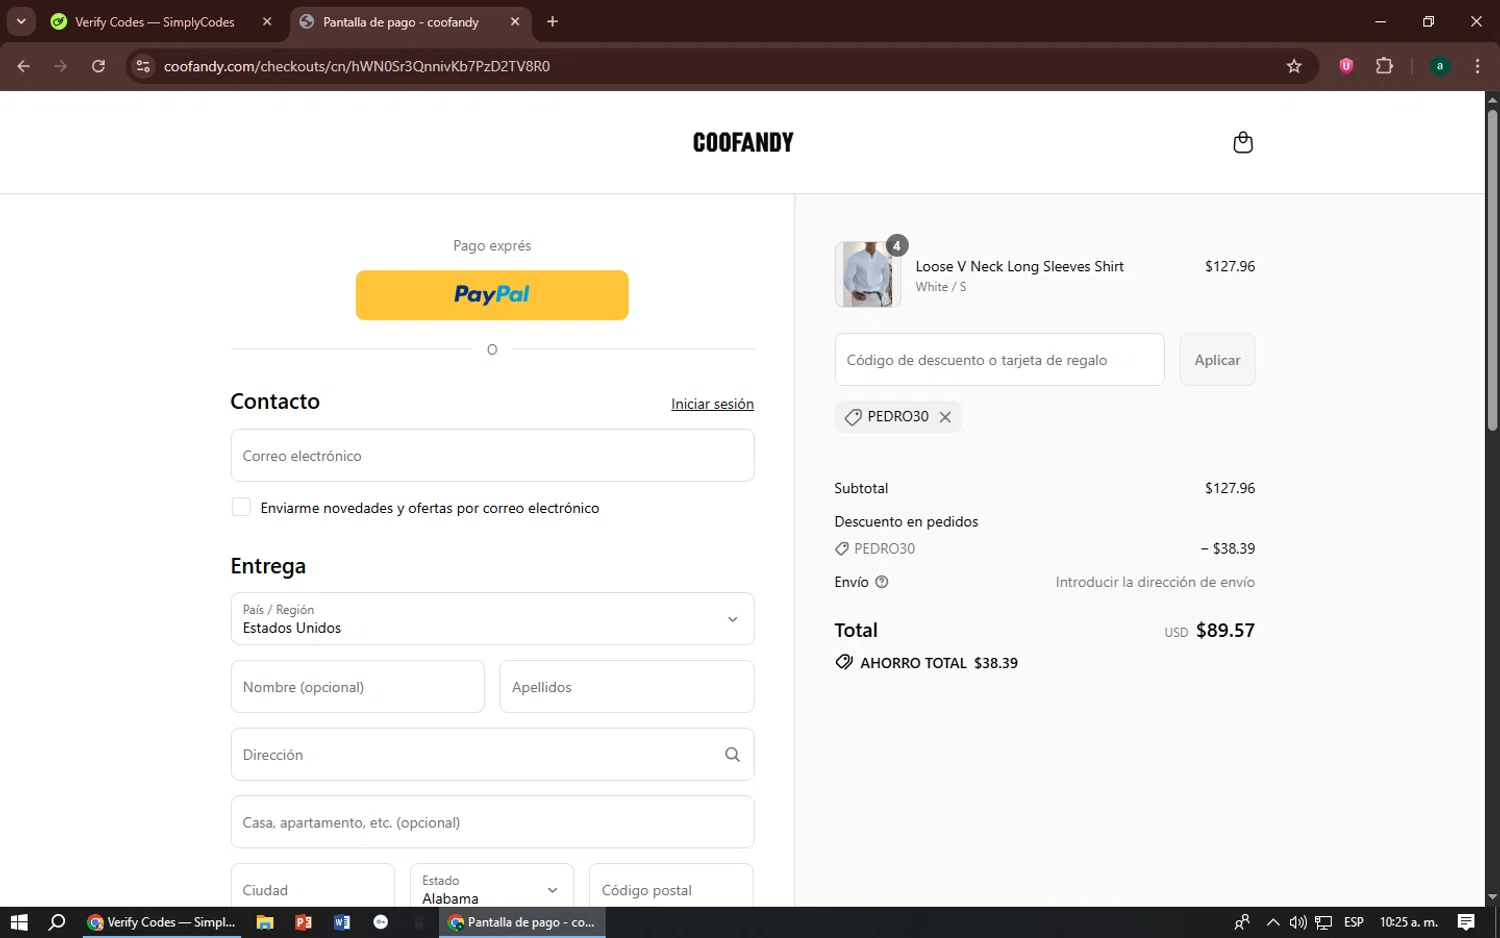1500x938 pixels.
Task: Open the Estado Alabama dropdown
Action: pos(492,886)
